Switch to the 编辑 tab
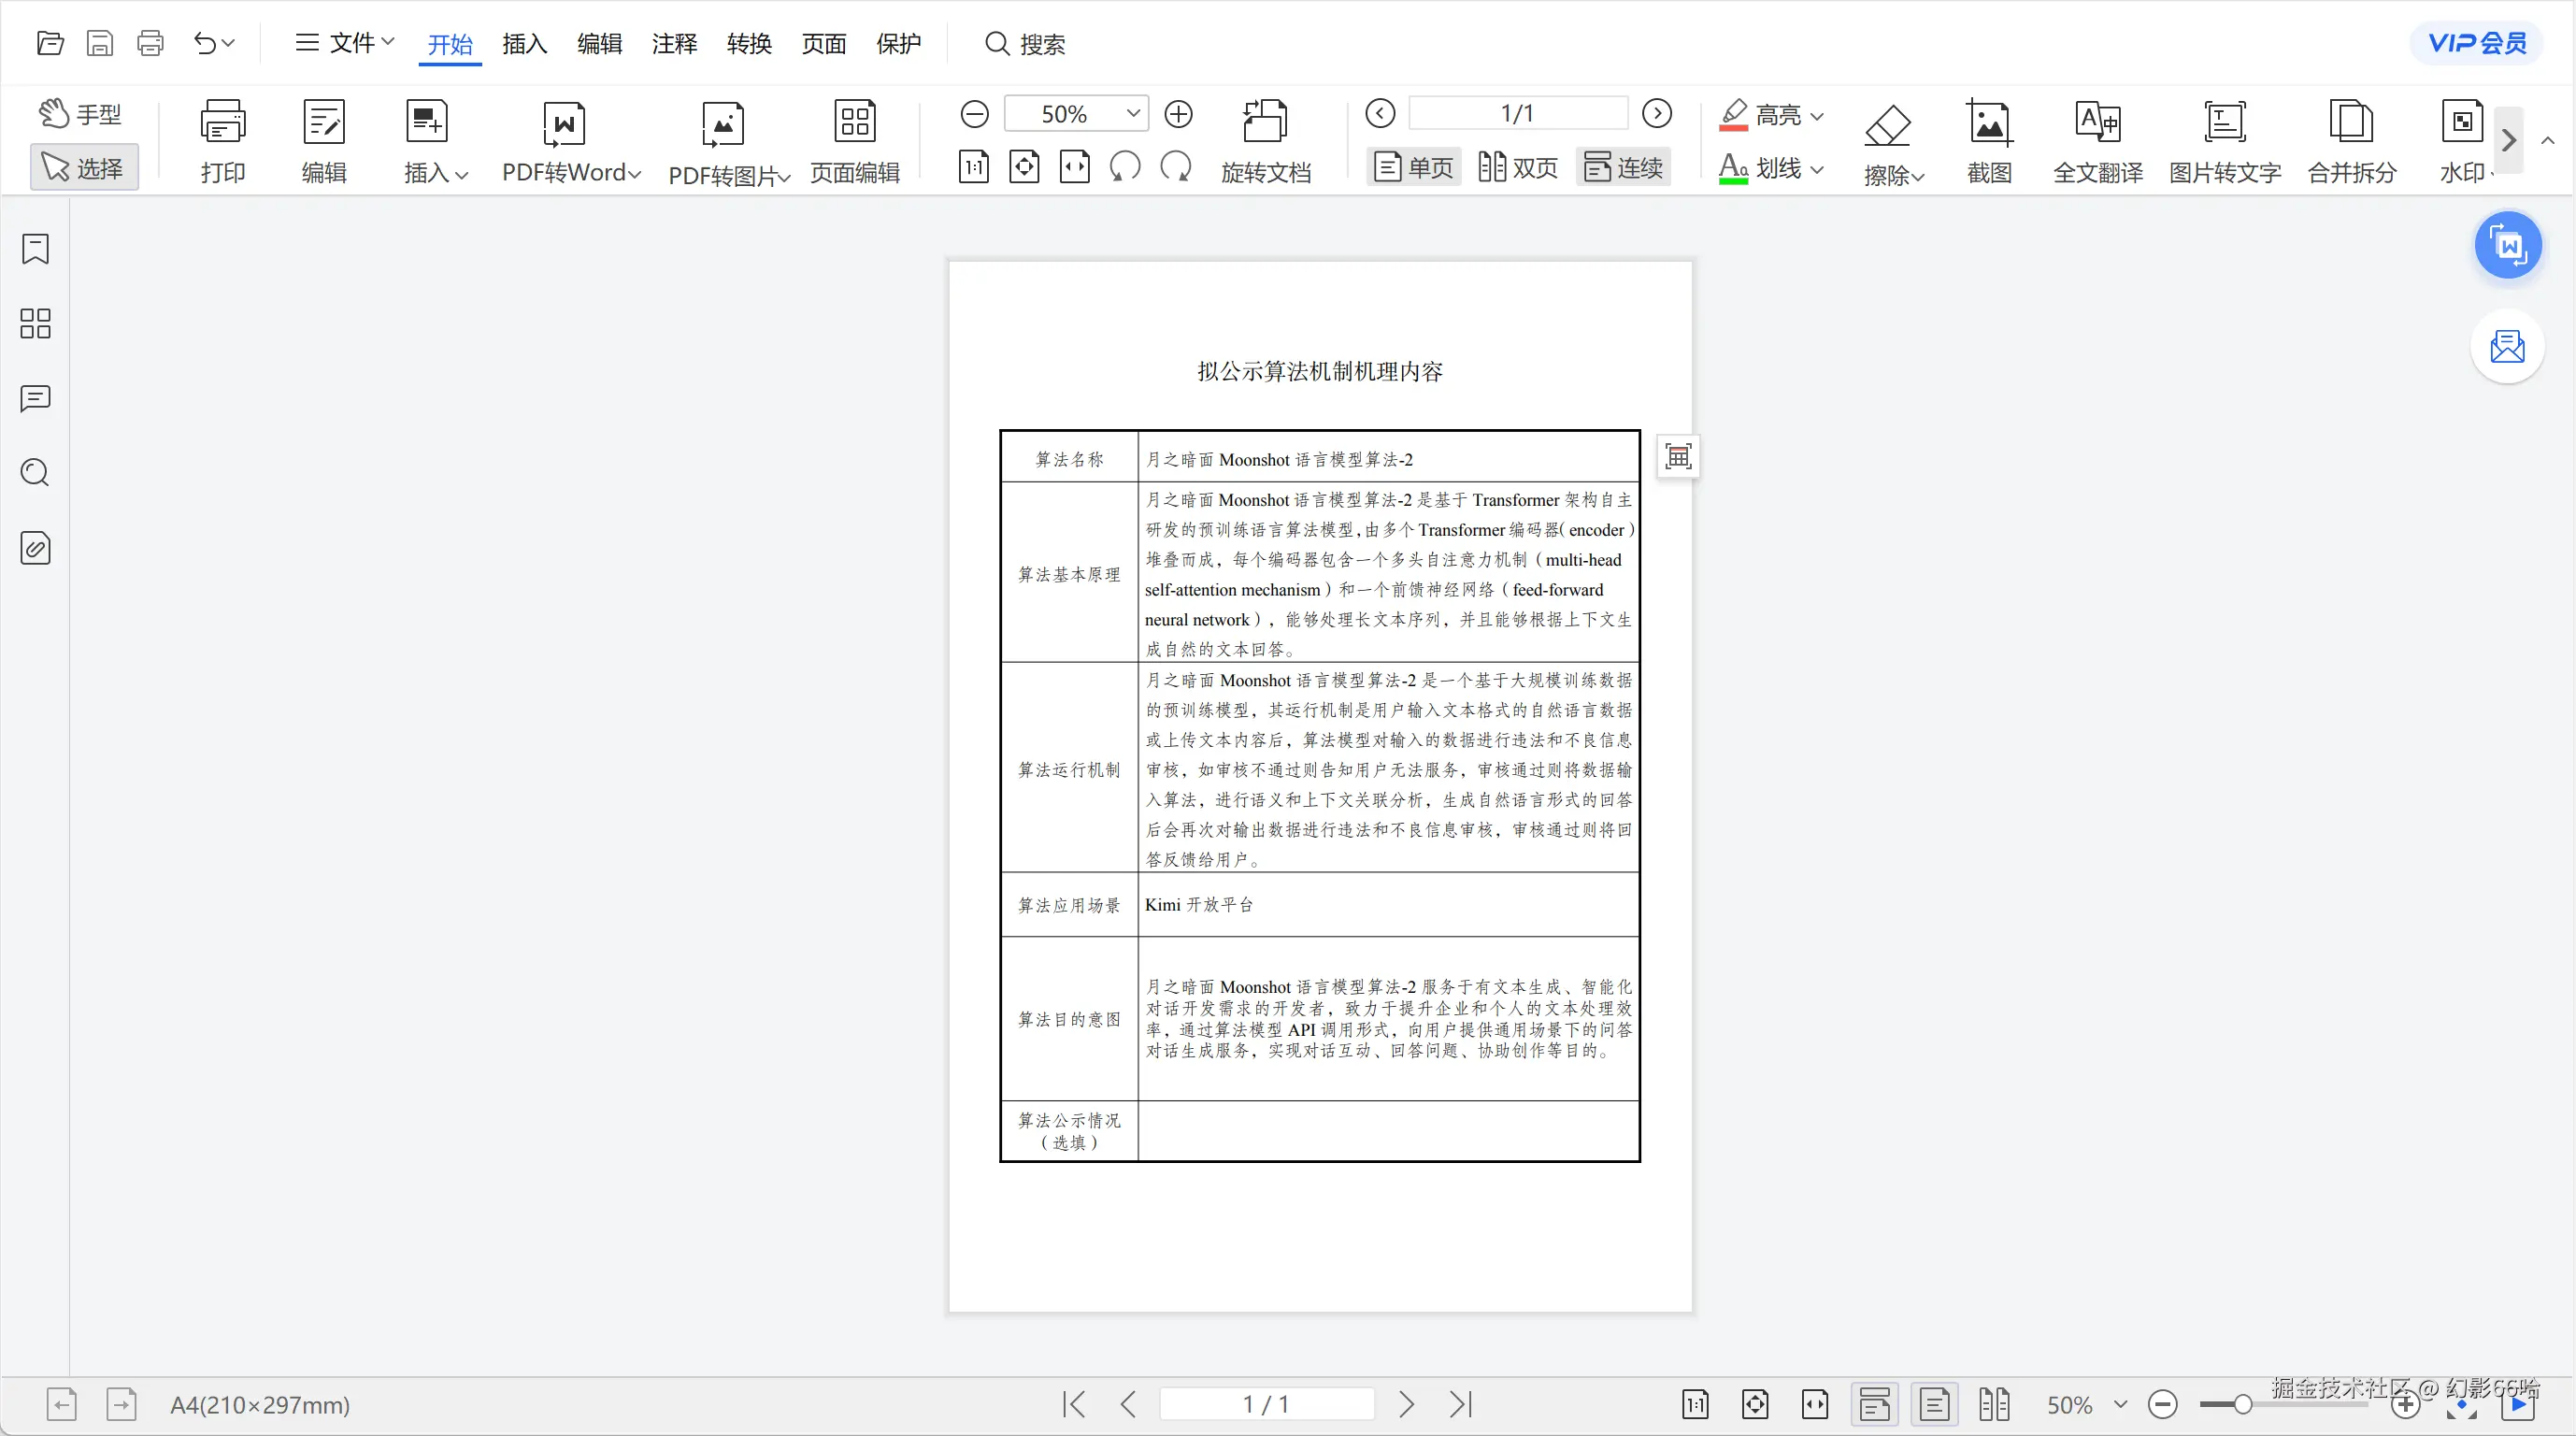2576x1436 pixels. click(x=599, y=44)
